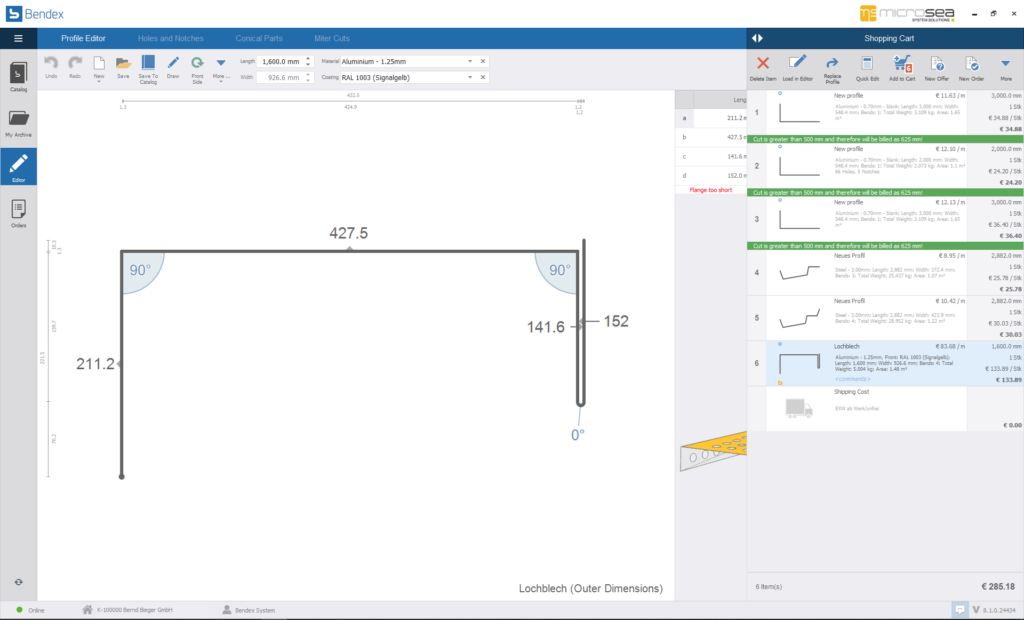Switch to Holes and Notches tab

coord(172,38)
